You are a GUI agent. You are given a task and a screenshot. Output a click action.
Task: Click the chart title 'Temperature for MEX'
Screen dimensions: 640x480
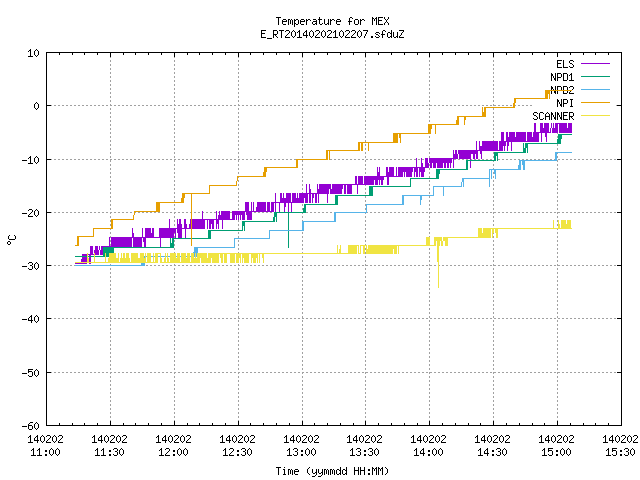(332, 21)
